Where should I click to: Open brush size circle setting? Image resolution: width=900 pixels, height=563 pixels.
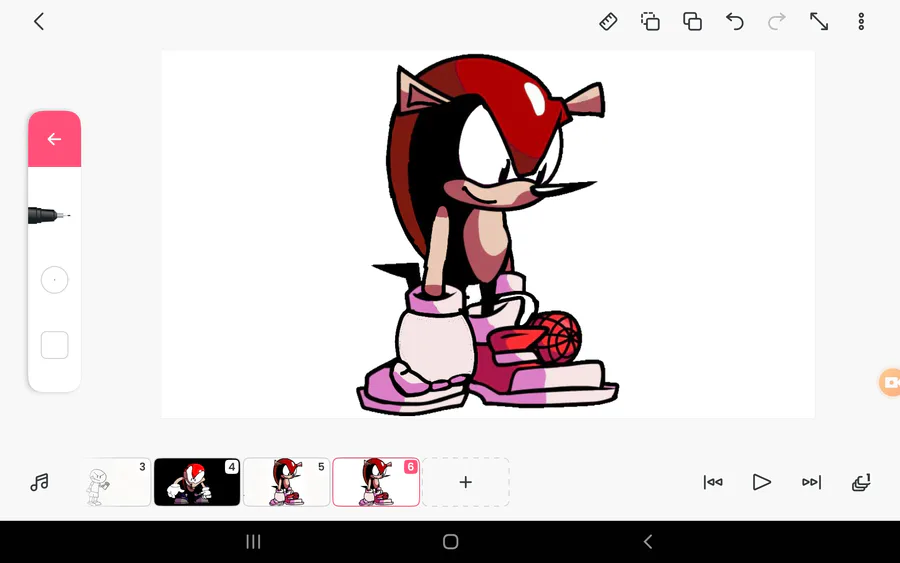55,280
